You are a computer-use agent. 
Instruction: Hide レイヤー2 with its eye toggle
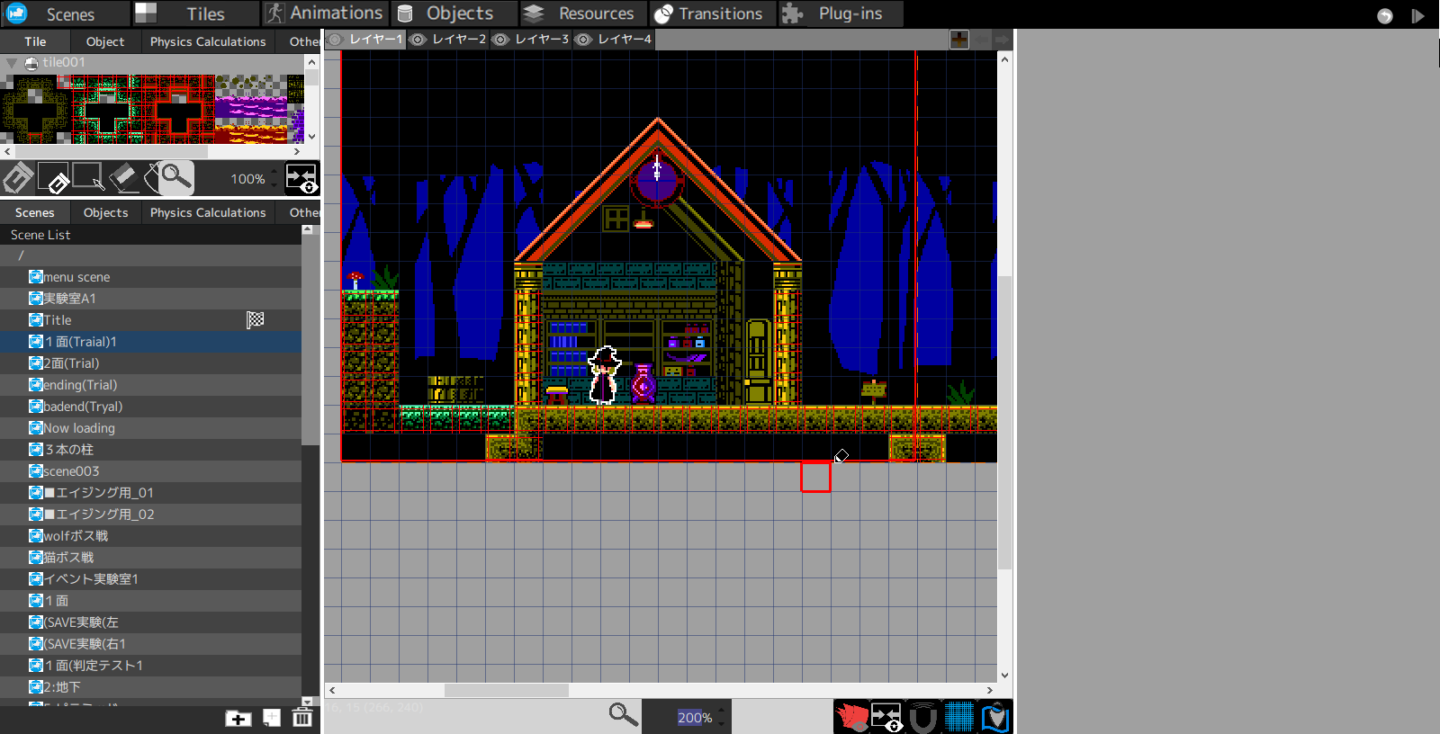418,39
